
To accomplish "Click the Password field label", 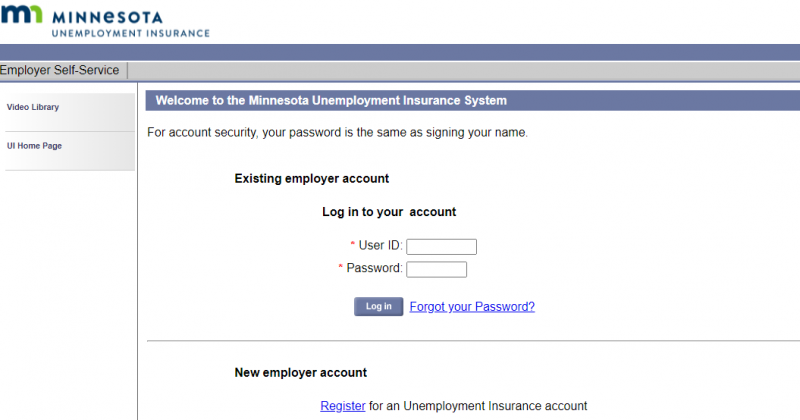I will point(375,268).
